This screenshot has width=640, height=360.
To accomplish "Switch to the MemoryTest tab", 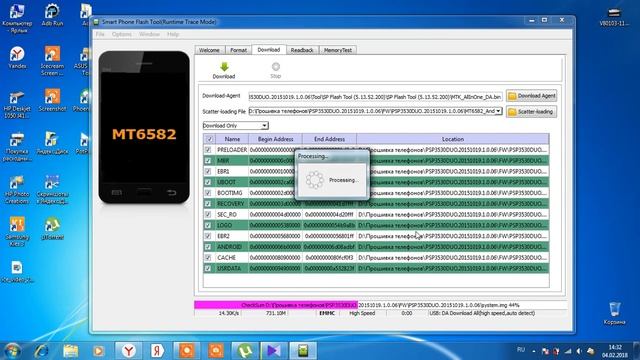I will pyautogui.click(x=338, y=50).
